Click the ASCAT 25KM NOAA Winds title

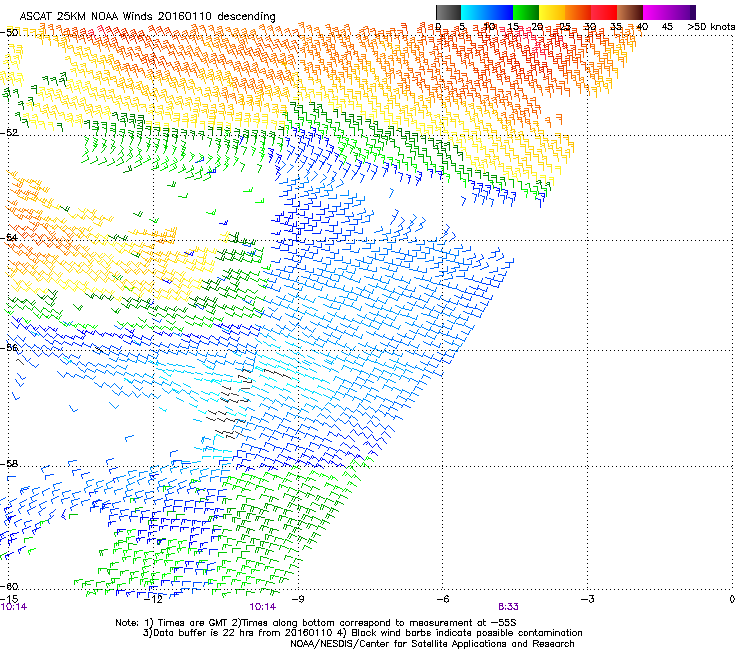[147, 16]
